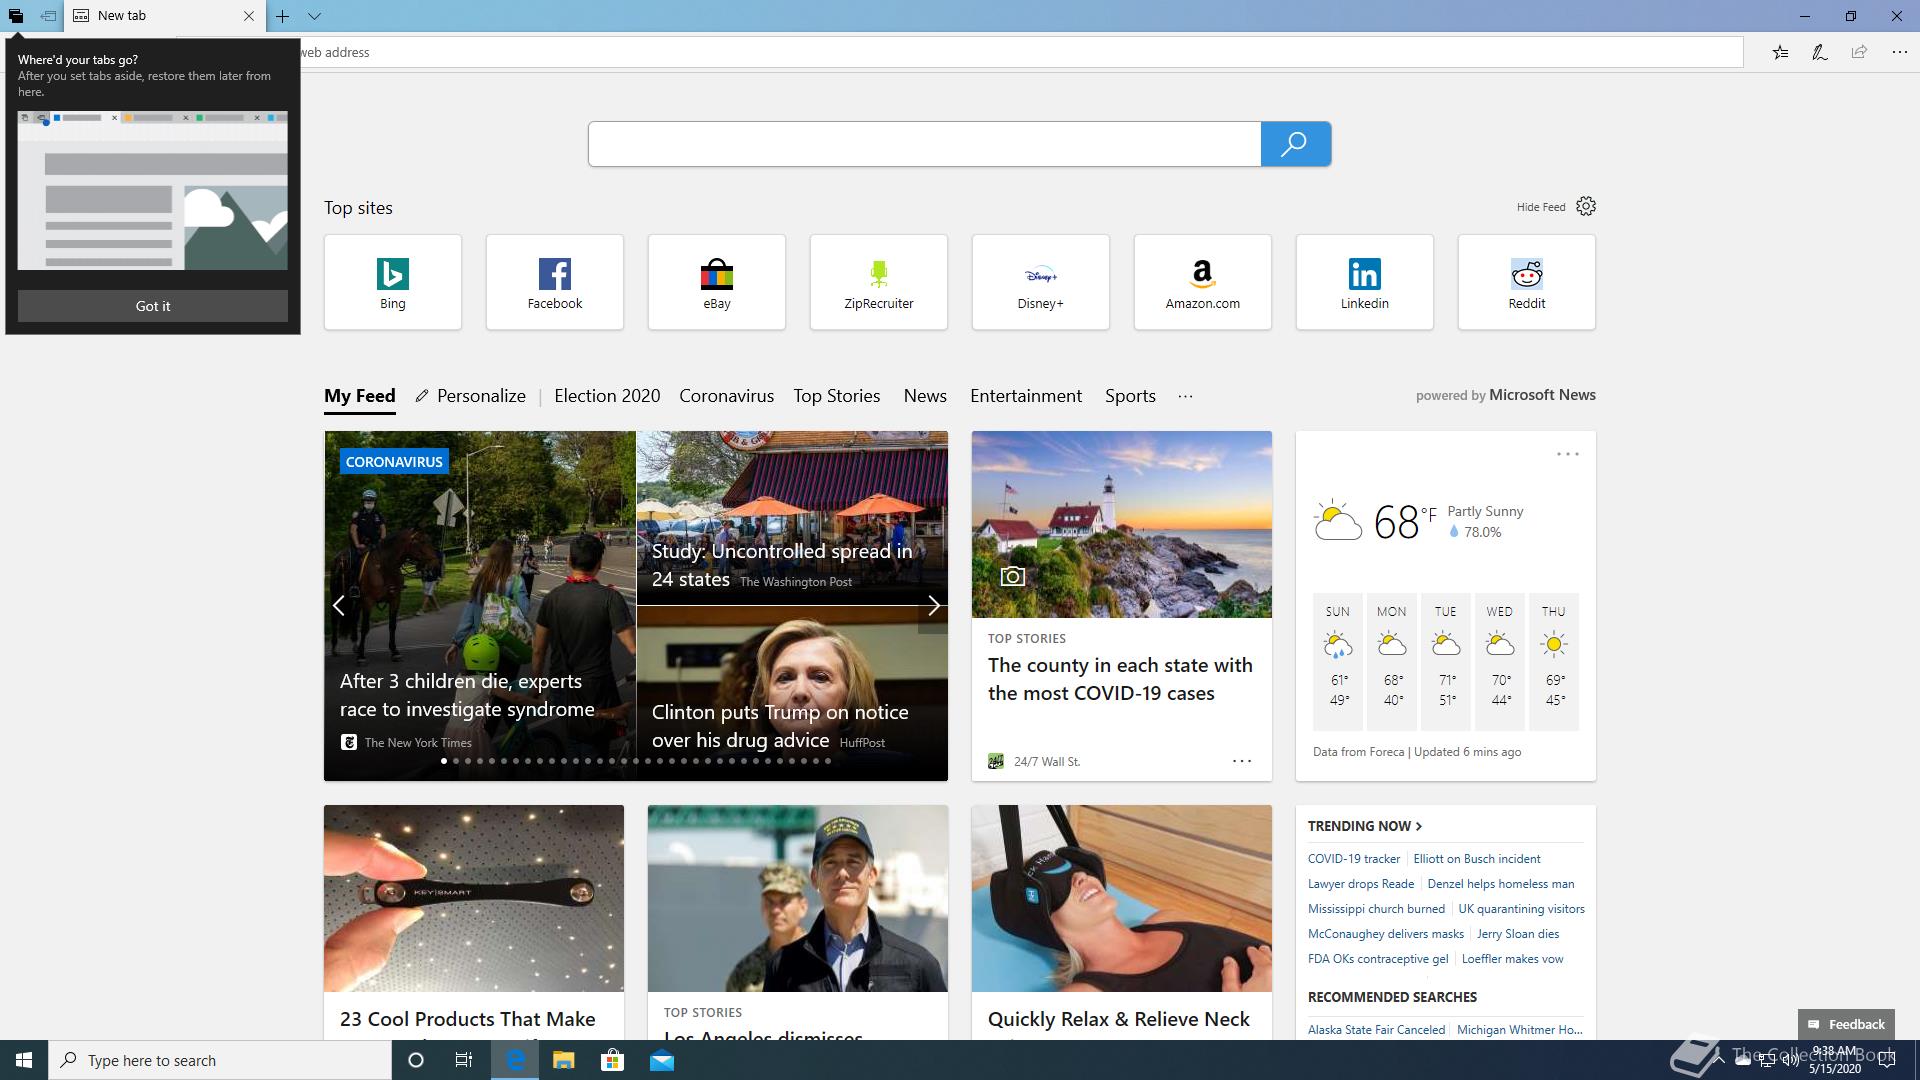
Task: Open Alaska State Fair Canceled search
Action: (1376, 1030)
